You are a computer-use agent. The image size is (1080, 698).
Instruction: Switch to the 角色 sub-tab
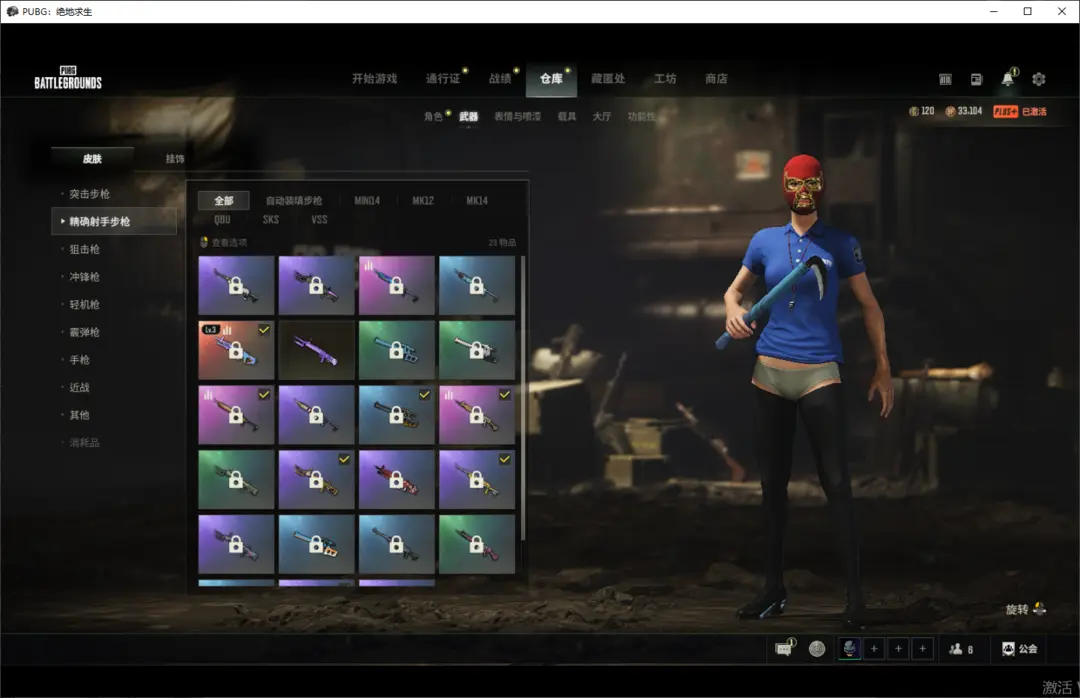(x=433, y=116)
